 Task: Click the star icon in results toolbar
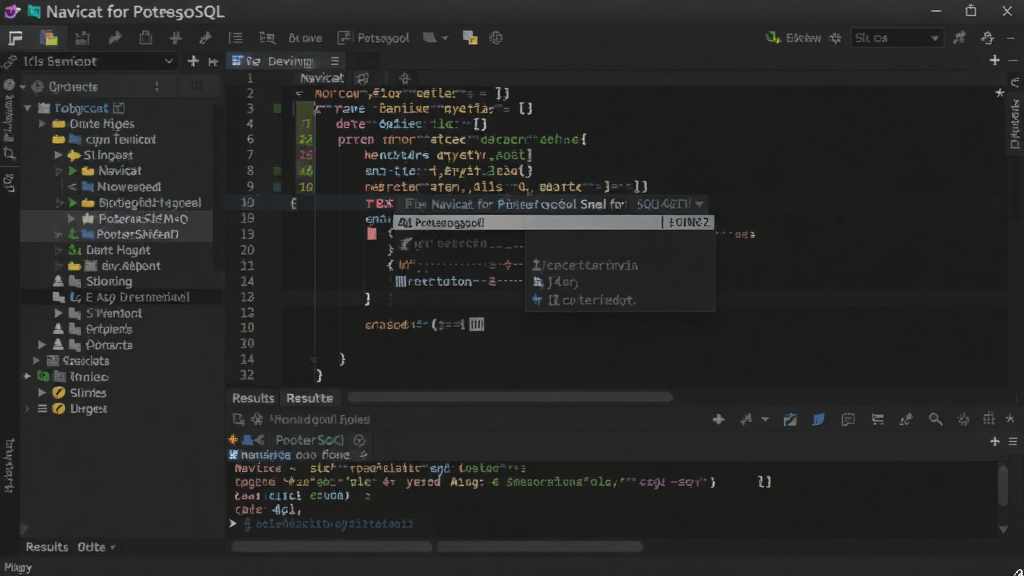point(1010,419)
